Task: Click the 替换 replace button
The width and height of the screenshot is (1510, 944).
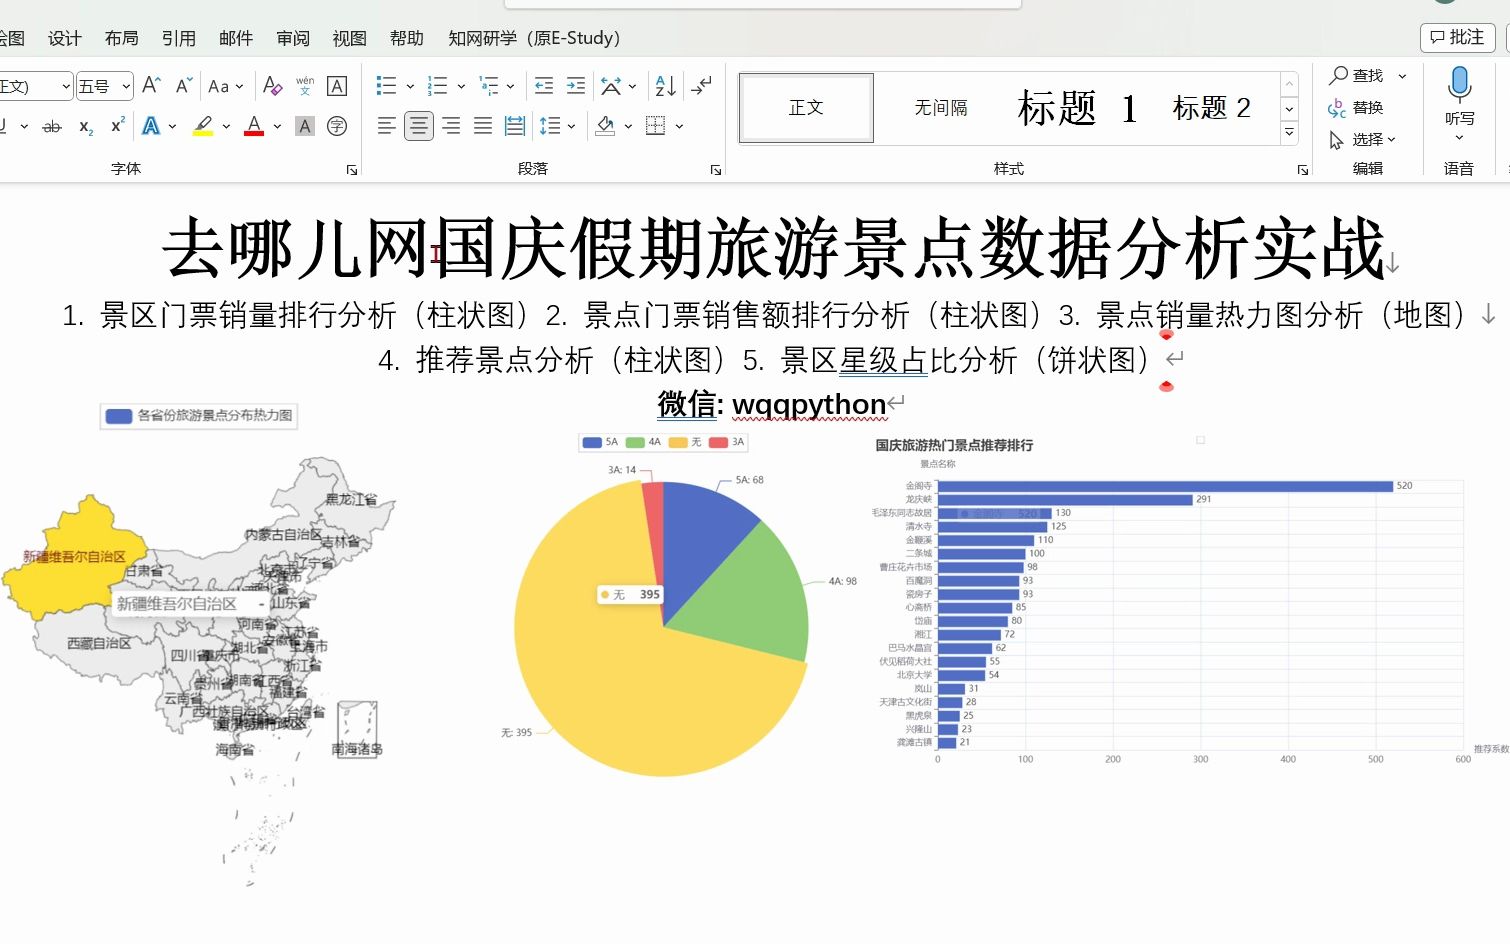Action: pos(1356,107)
